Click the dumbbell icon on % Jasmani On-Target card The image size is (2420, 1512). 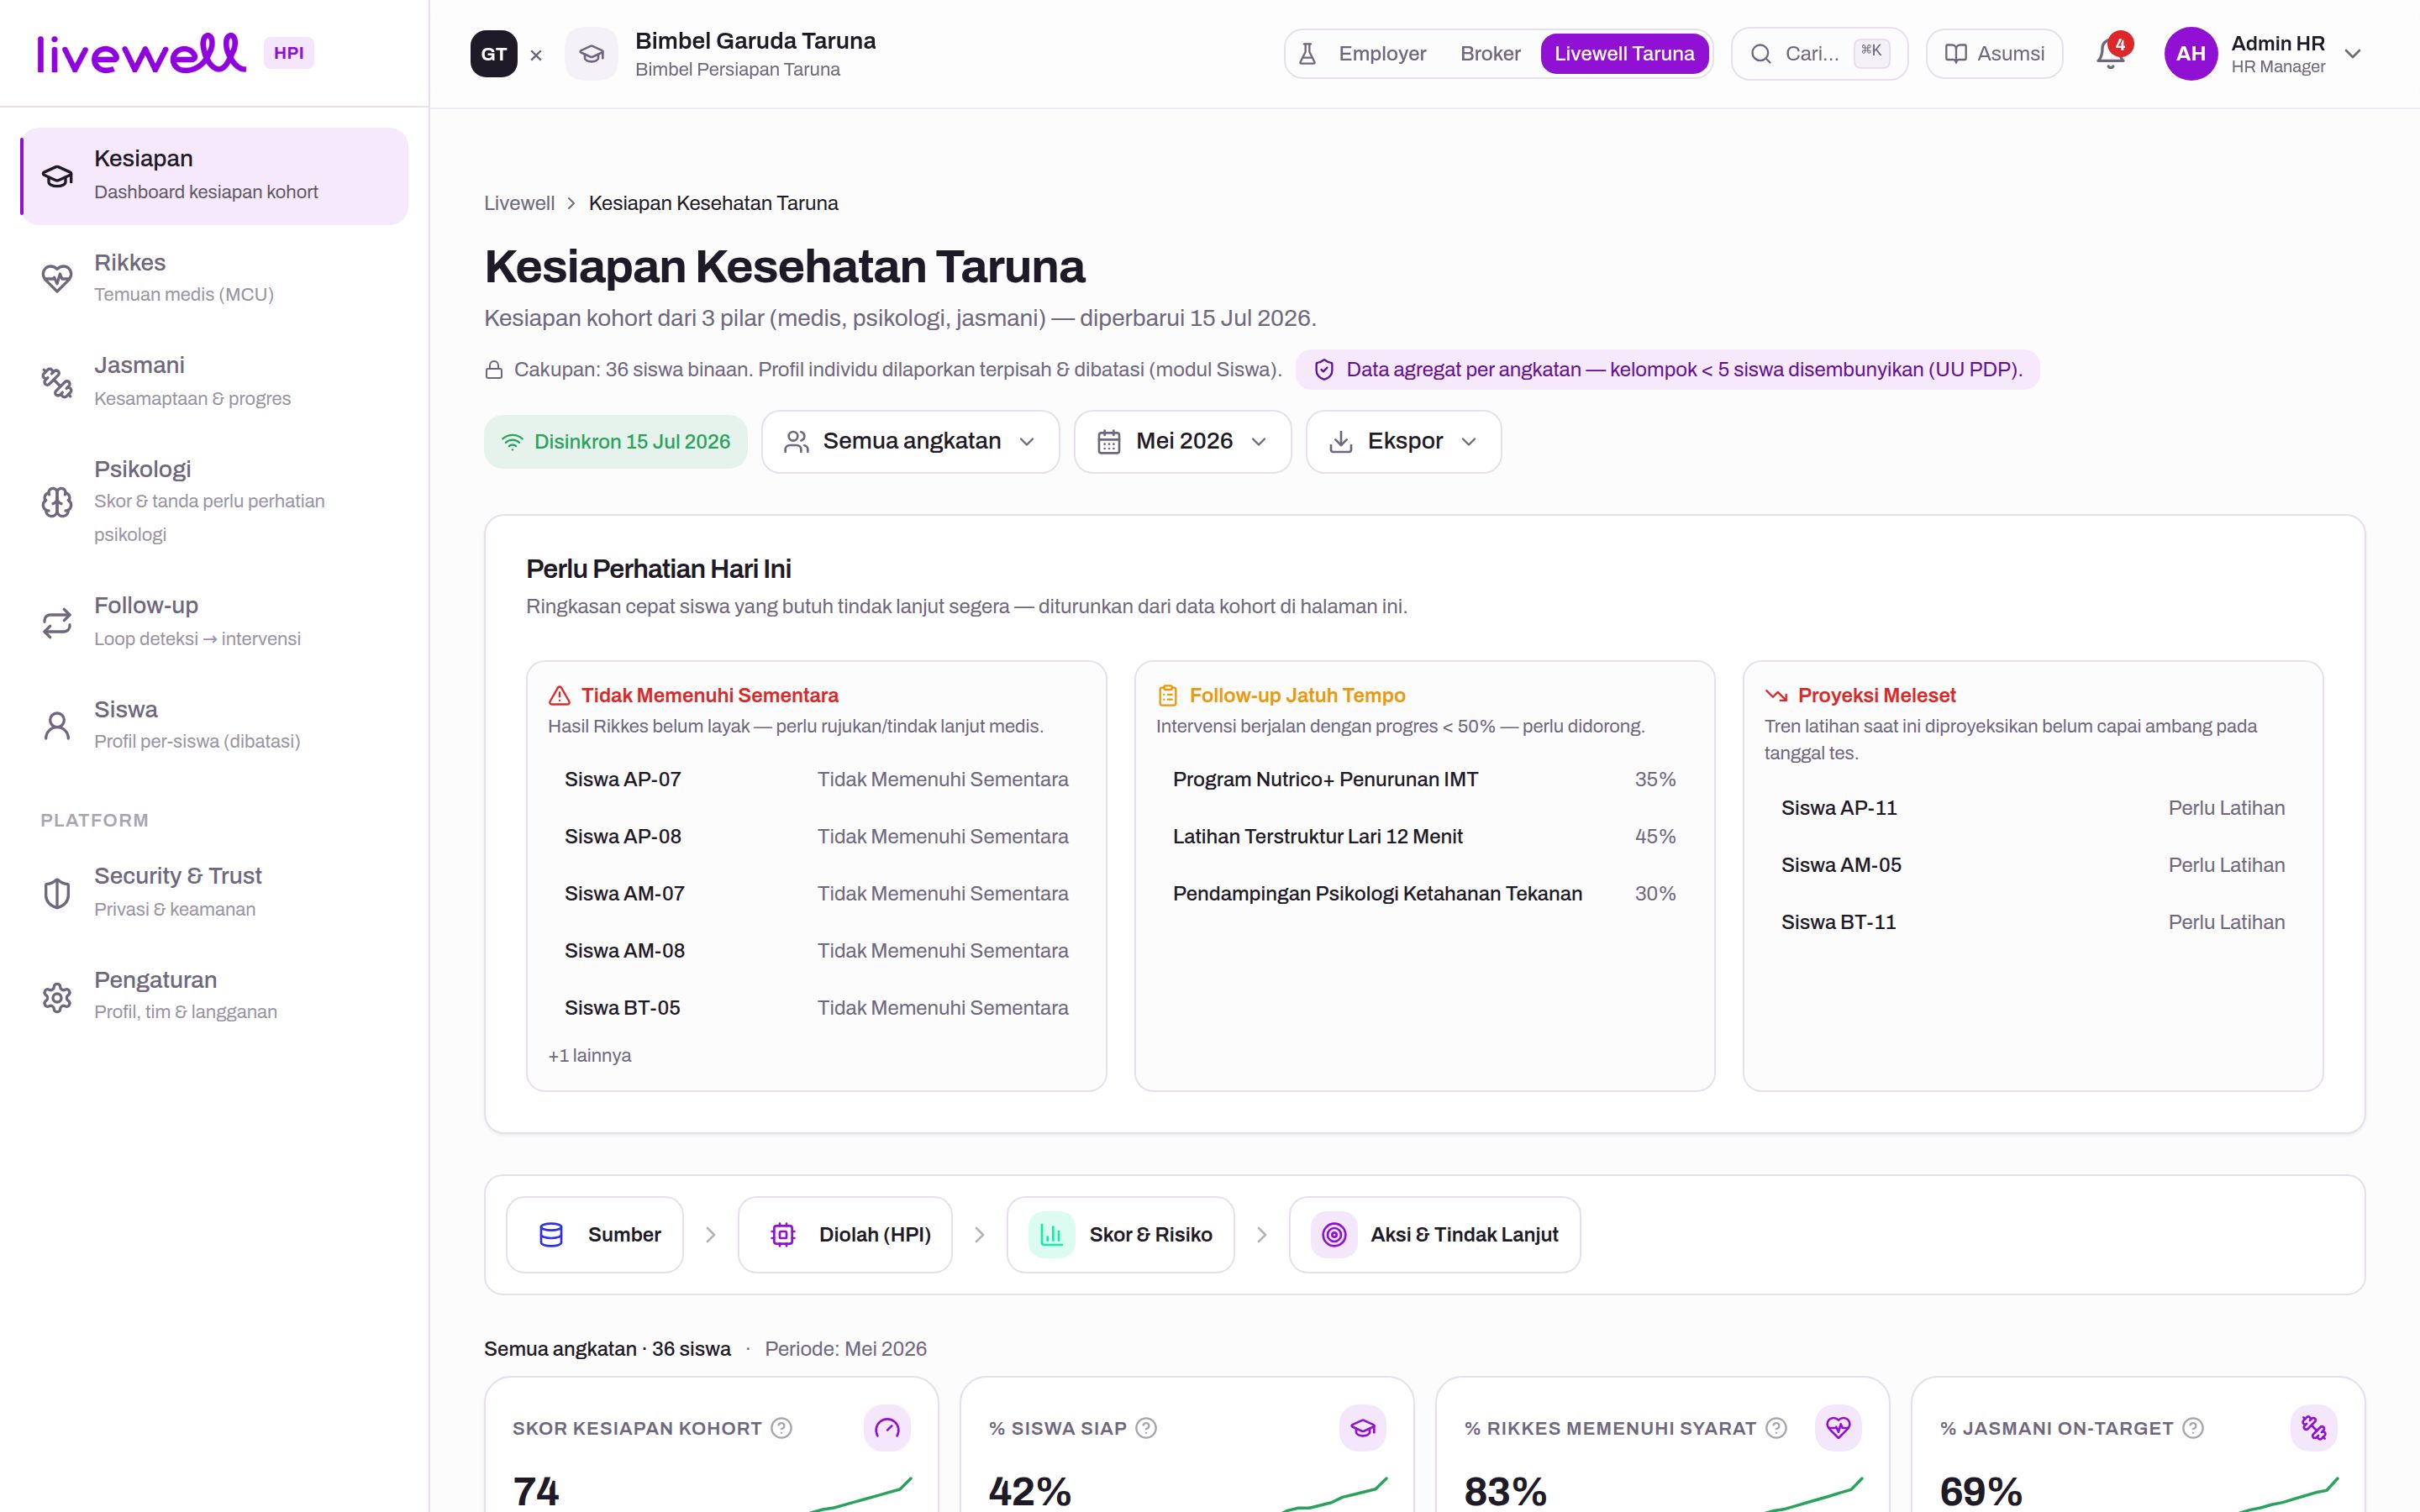point(2314,1428)
